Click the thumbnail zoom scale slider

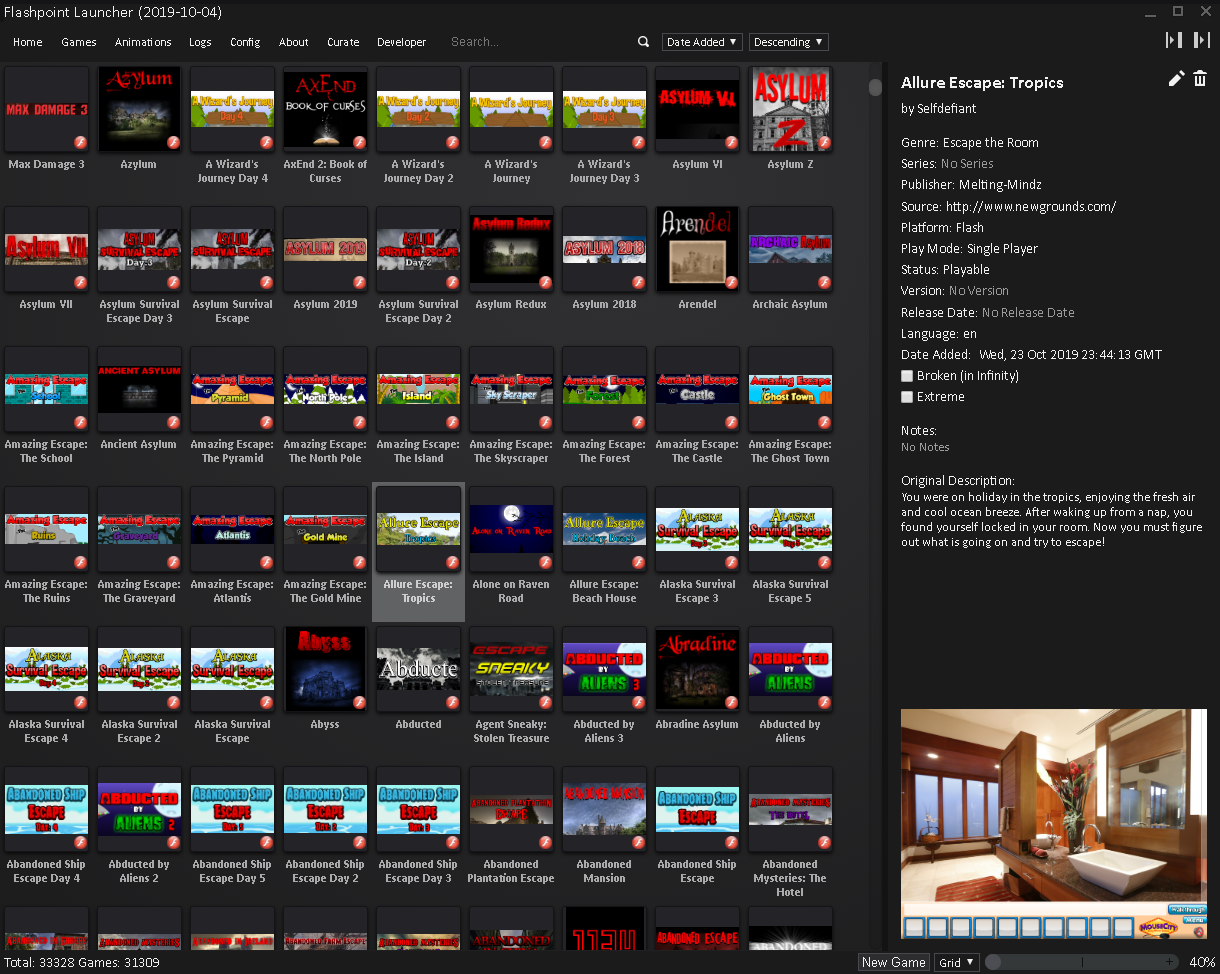click(x=1082, y=962)
